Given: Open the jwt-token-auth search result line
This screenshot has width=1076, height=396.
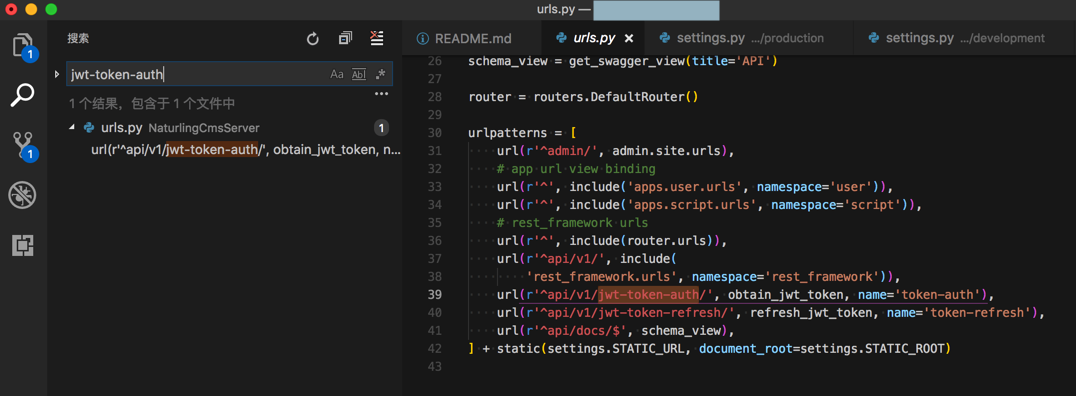Looking at the screenshot, I should (x=246, y=150).
